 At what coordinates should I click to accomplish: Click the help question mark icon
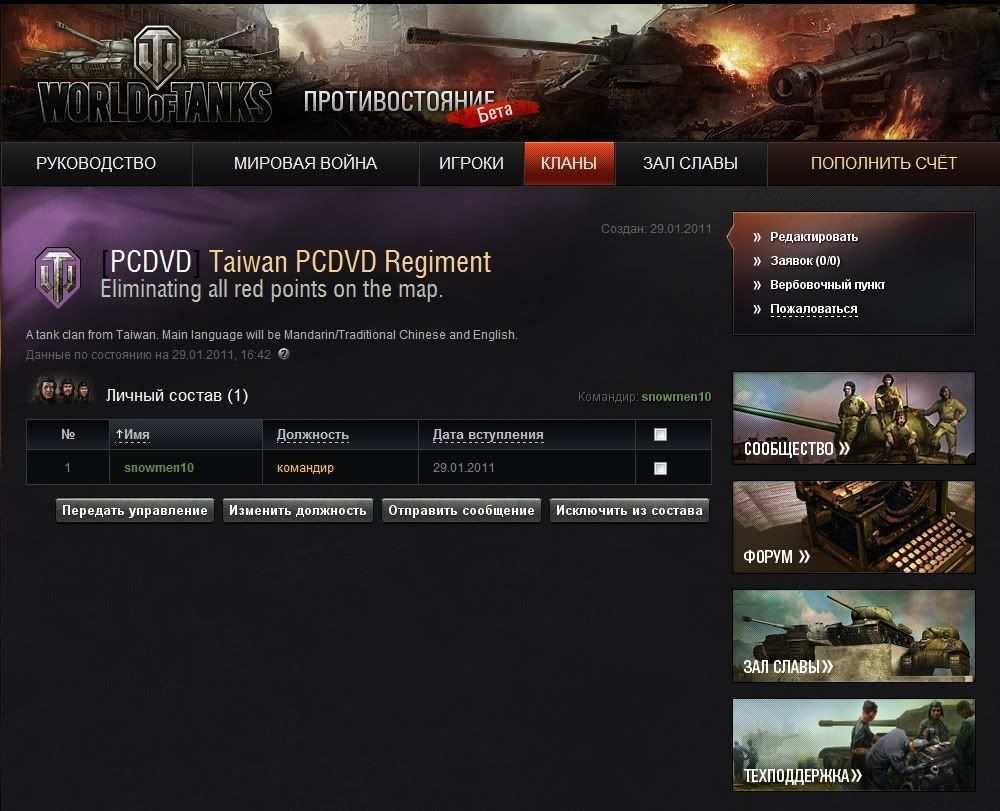284,354
